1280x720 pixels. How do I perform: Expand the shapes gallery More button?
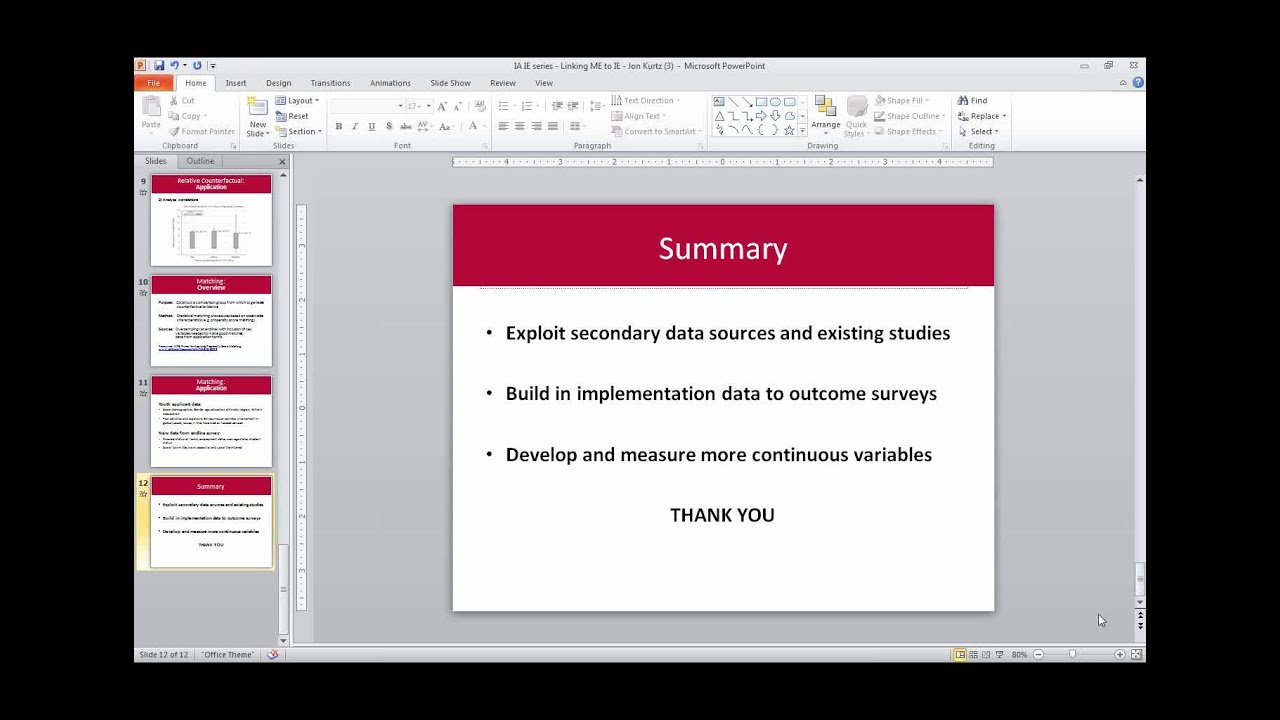802,130
